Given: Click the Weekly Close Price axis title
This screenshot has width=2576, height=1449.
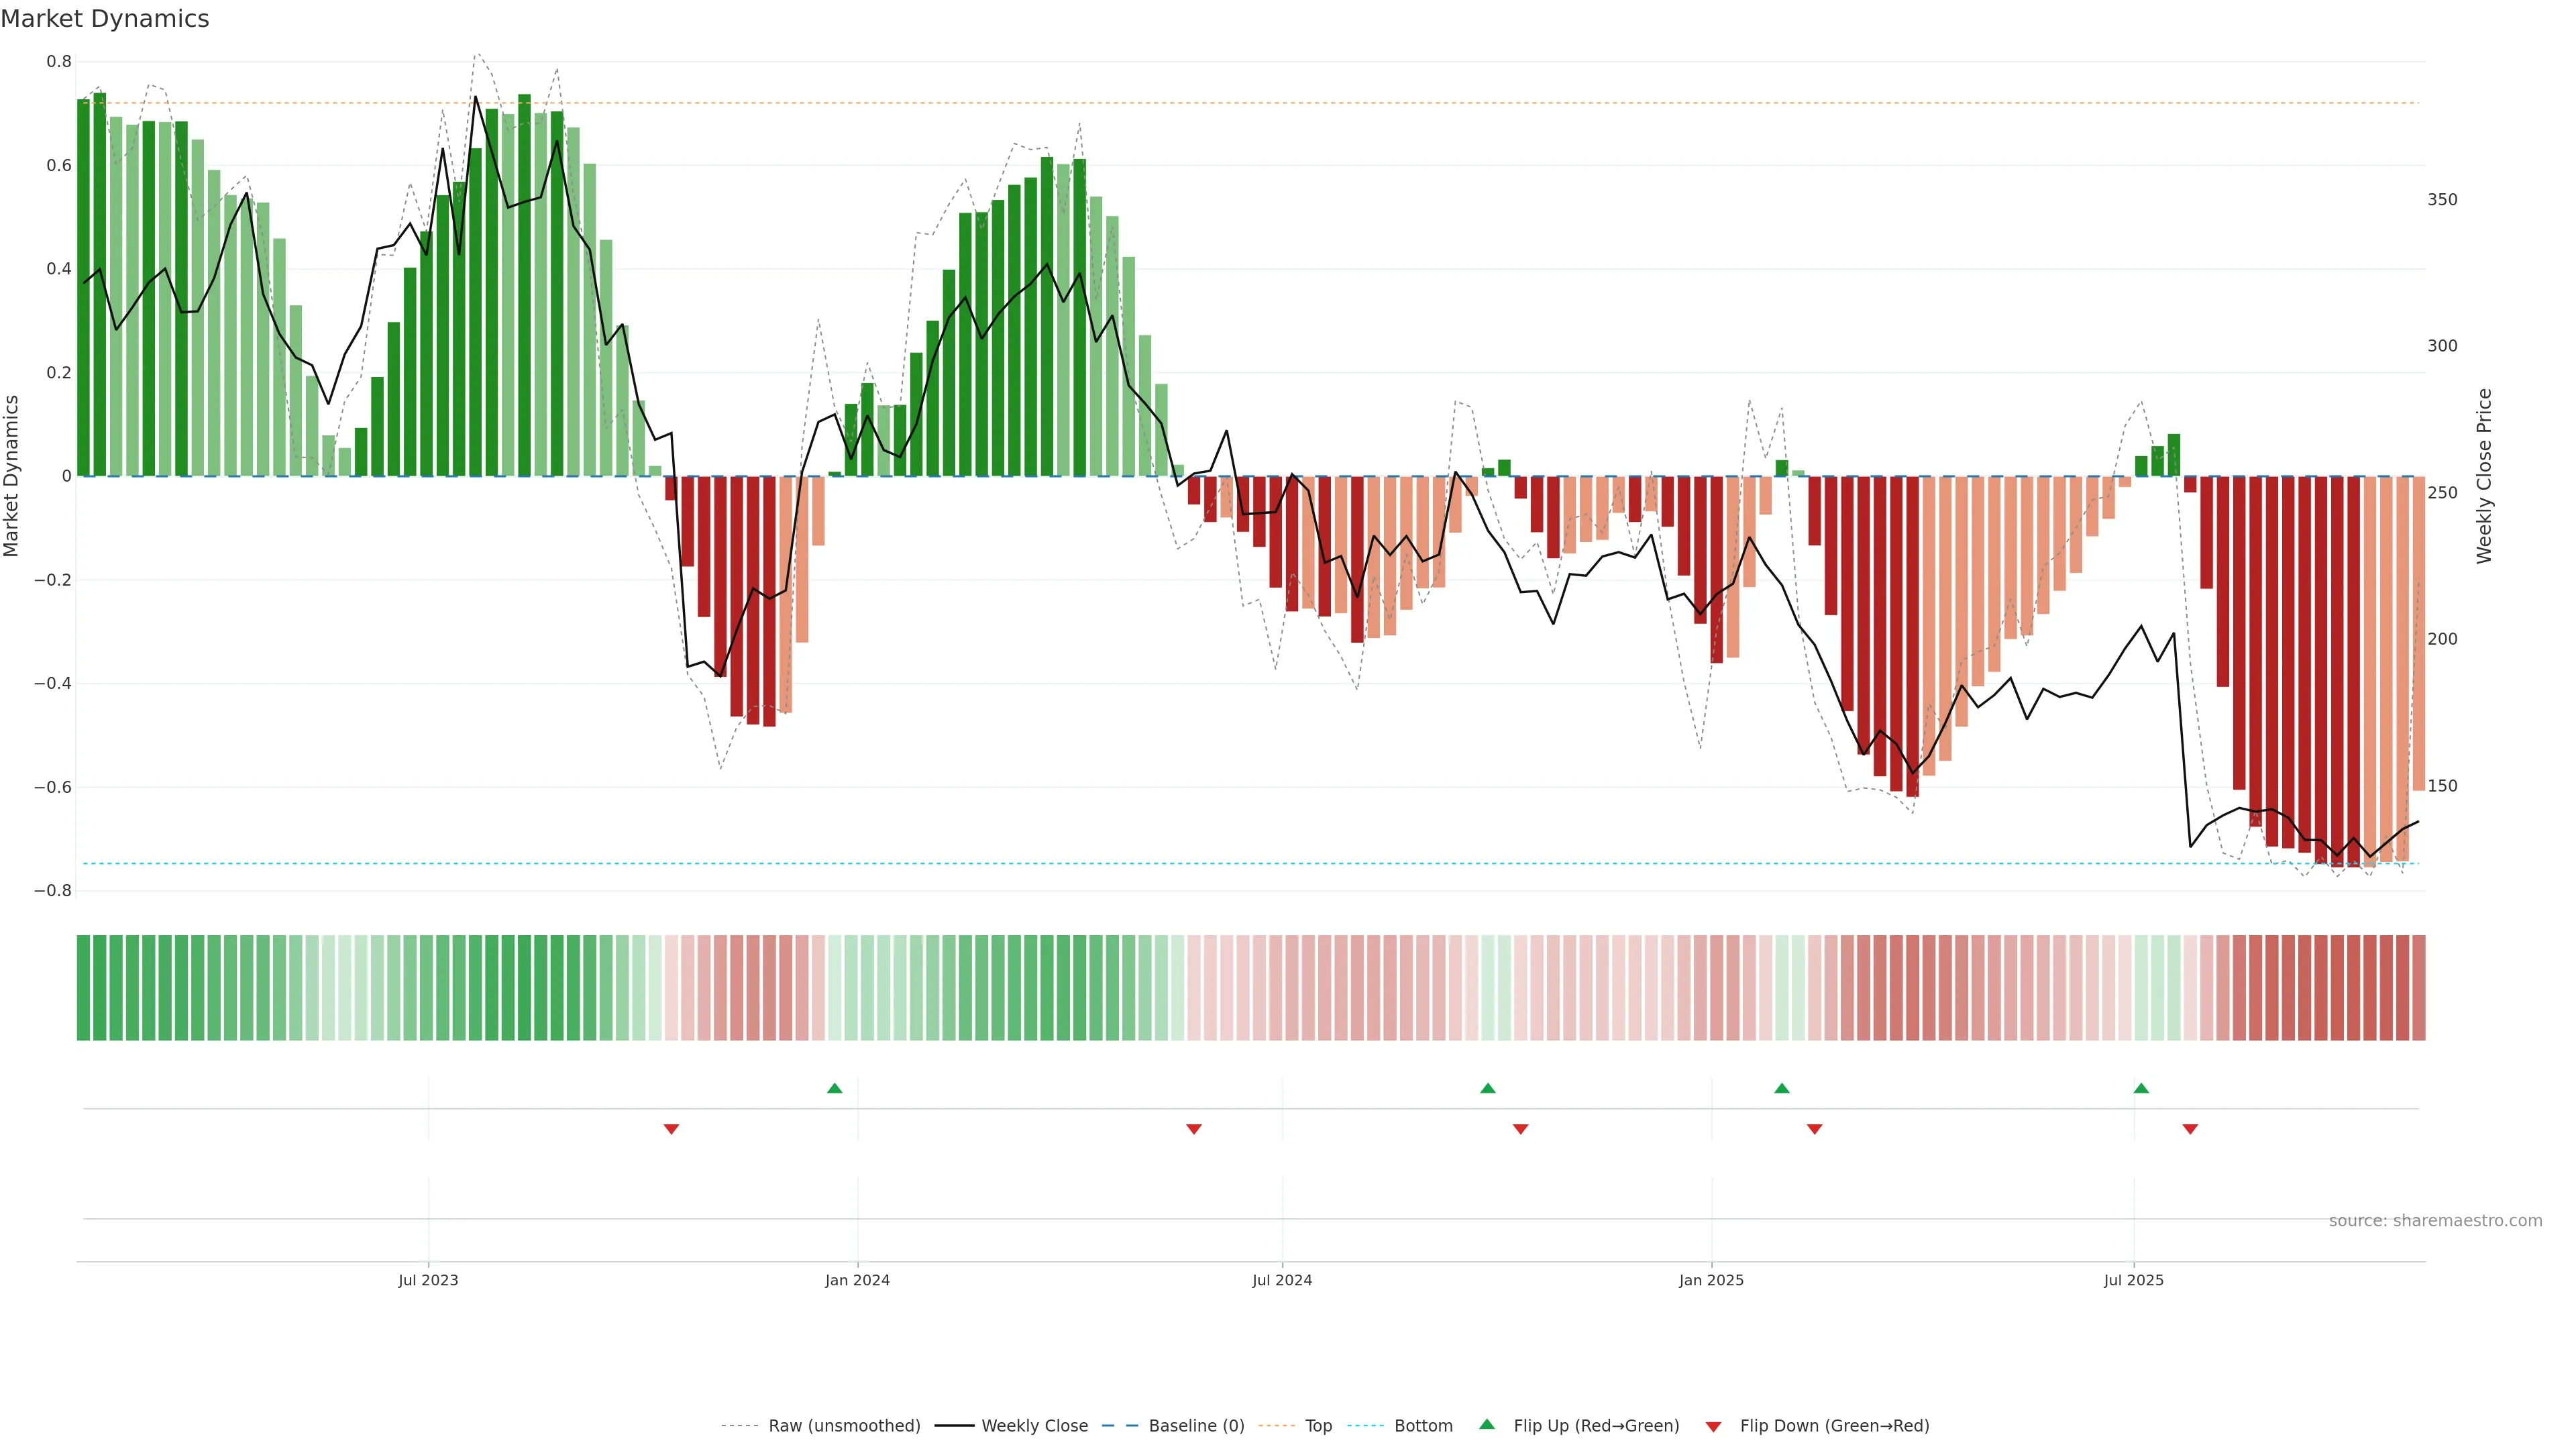Looking at the screenshot, I should tap(2484, 476).
